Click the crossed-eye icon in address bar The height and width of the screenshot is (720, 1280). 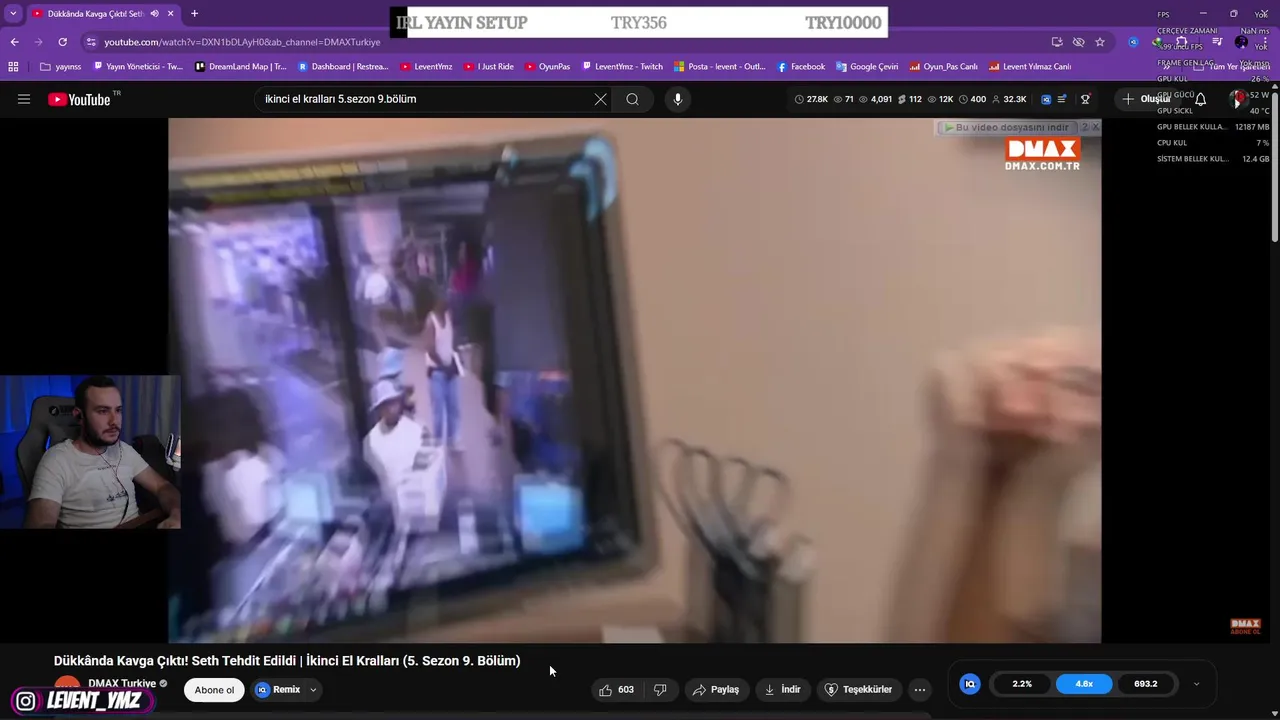tap(1078, 42)
